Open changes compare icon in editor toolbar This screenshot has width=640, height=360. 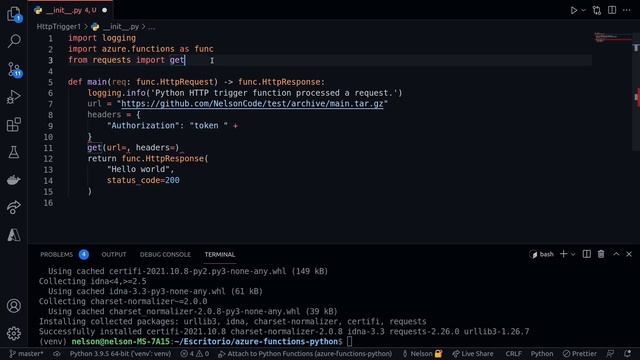pyautogui.click(x=597, y=10)
